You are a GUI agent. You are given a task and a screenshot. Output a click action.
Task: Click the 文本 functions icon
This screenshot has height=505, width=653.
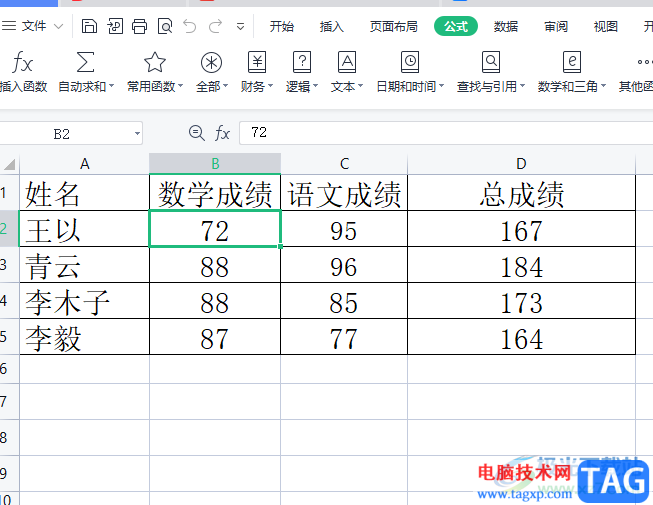pyautogui.click(x=347, y=62)
